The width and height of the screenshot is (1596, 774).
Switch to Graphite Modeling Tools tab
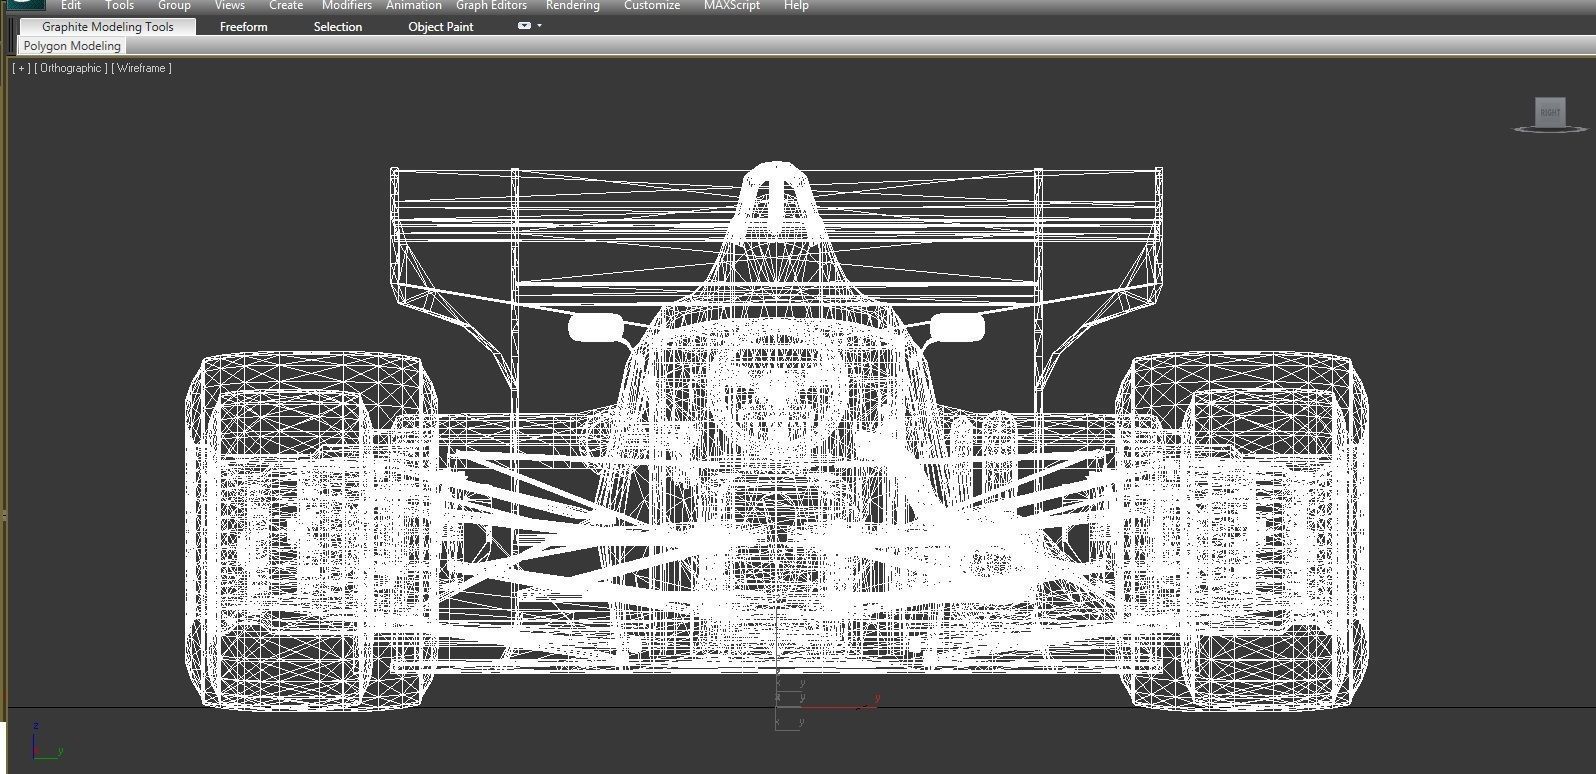108,27
